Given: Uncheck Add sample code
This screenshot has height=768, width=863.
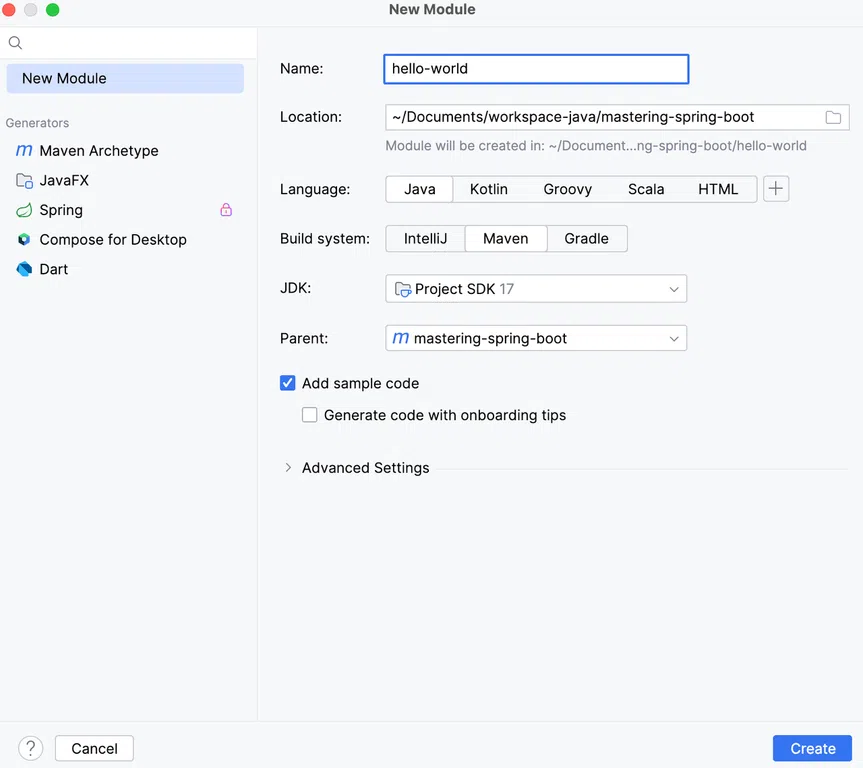Looking at the screenshot, I should click(x=287, y=383).
